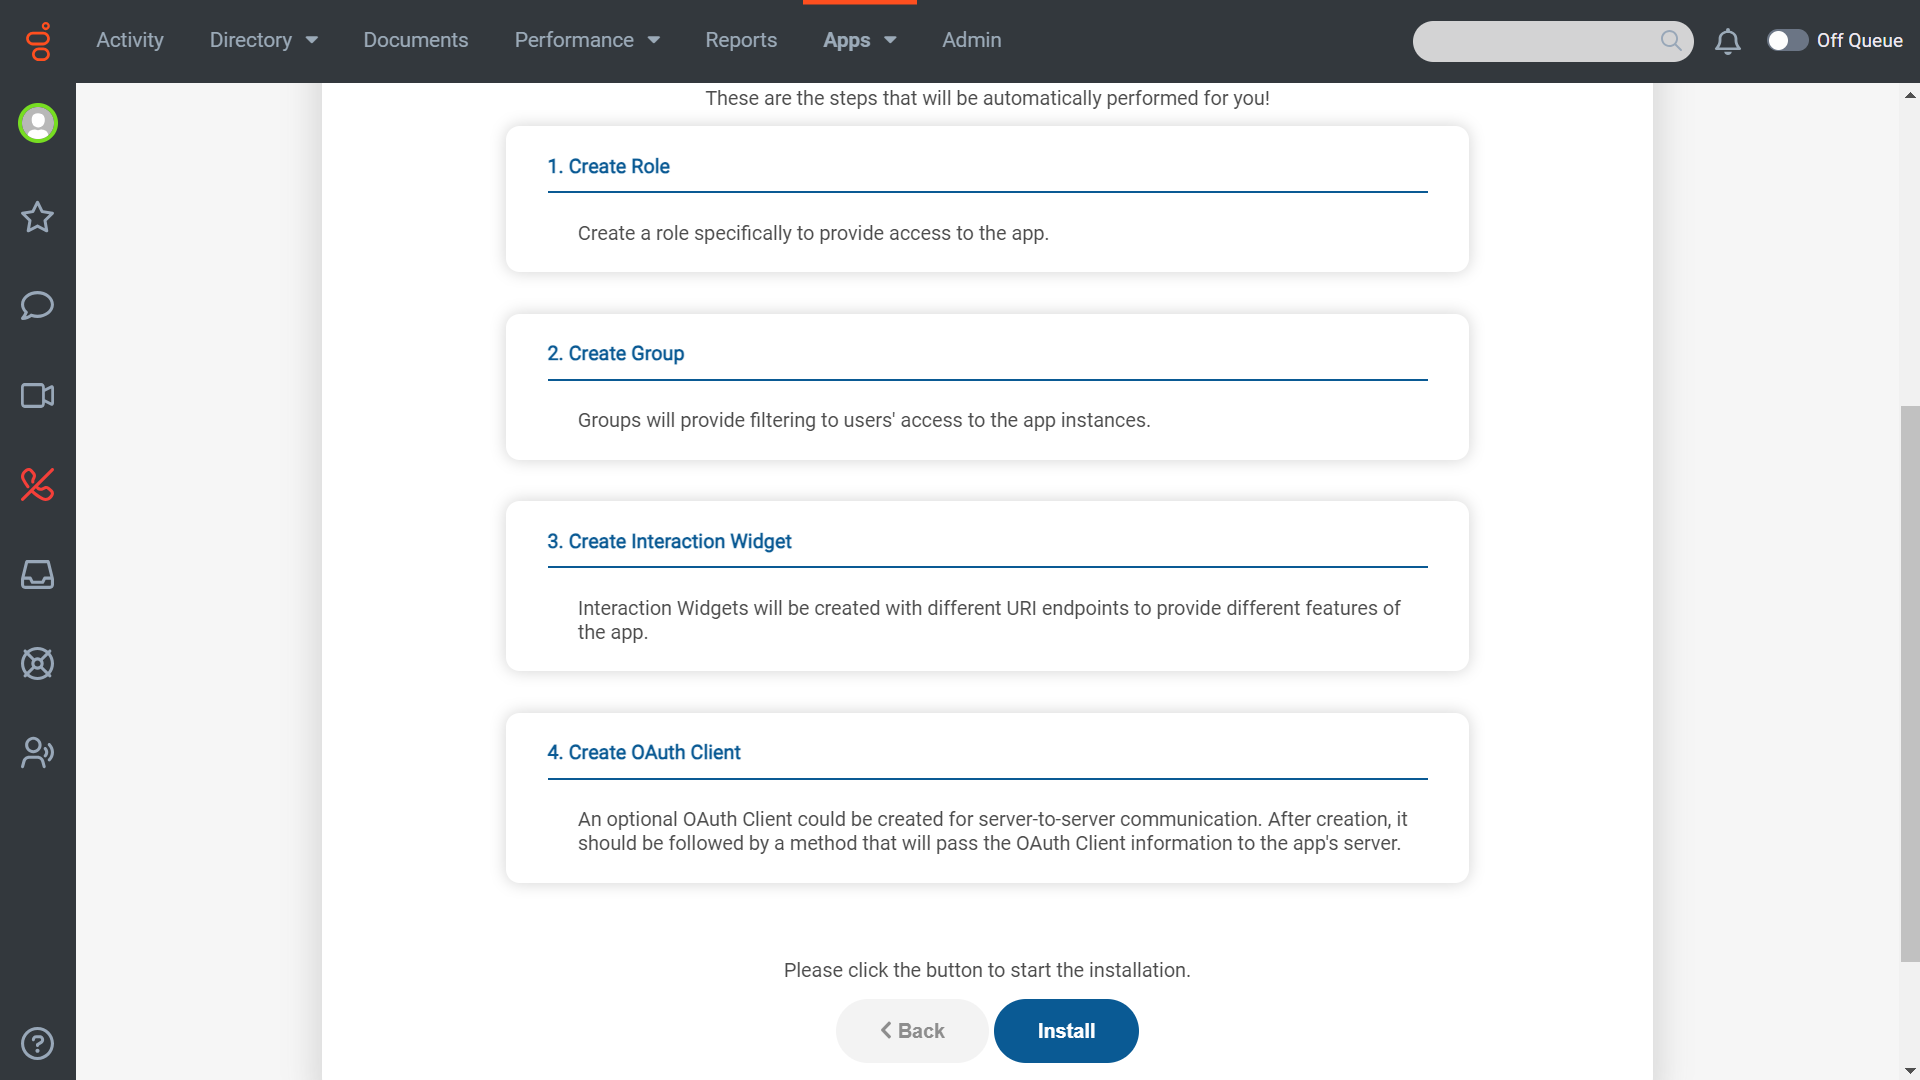Open the favorites star icon
Screen dimensions: 1920x1080
coord(38,217)
